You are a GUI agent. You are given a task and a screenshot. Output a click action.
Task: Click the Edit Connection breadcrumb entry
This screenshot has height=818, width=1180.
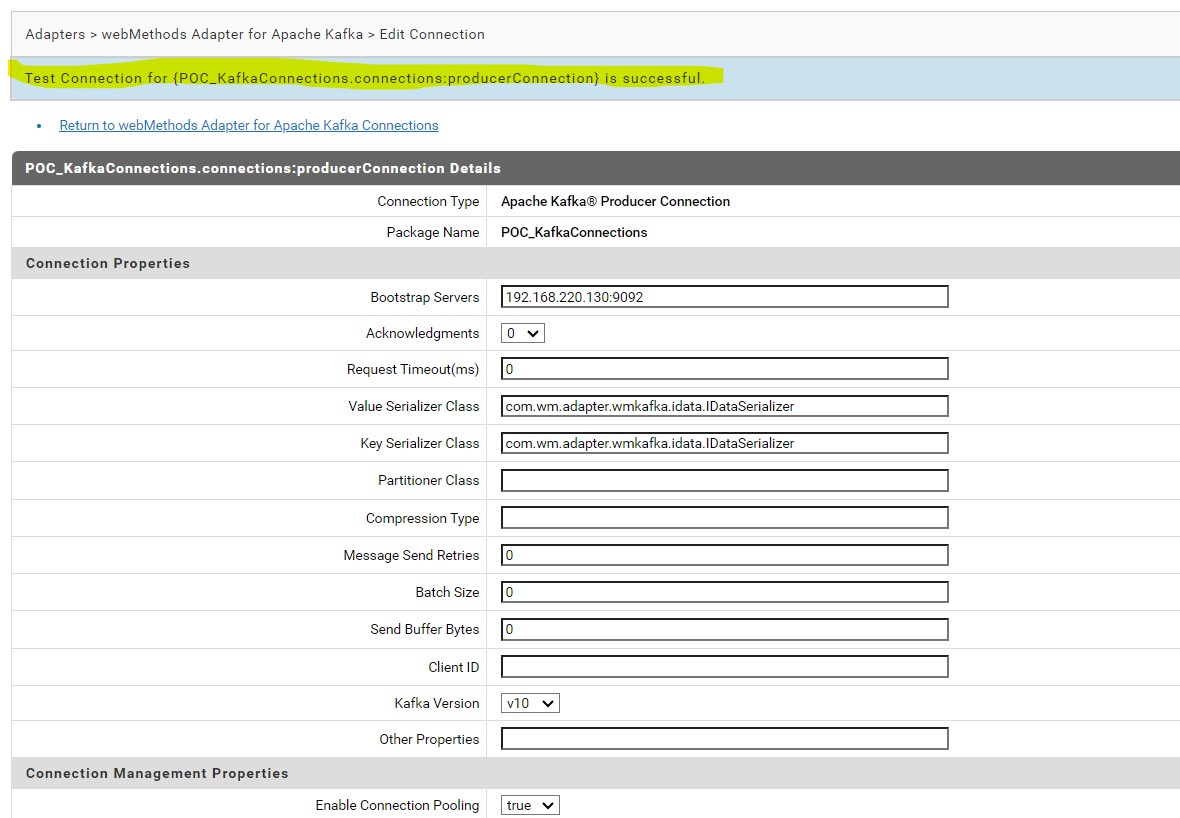click(430, 34)
